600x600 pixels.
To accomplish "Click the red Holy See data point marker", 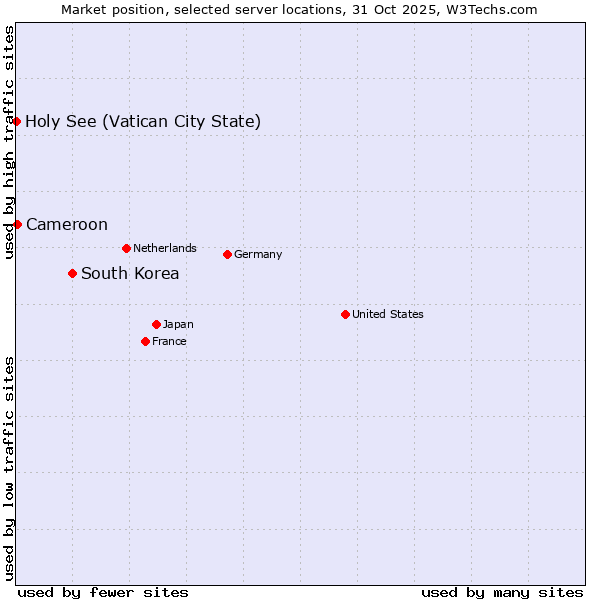I will click(x=17, y=121).
